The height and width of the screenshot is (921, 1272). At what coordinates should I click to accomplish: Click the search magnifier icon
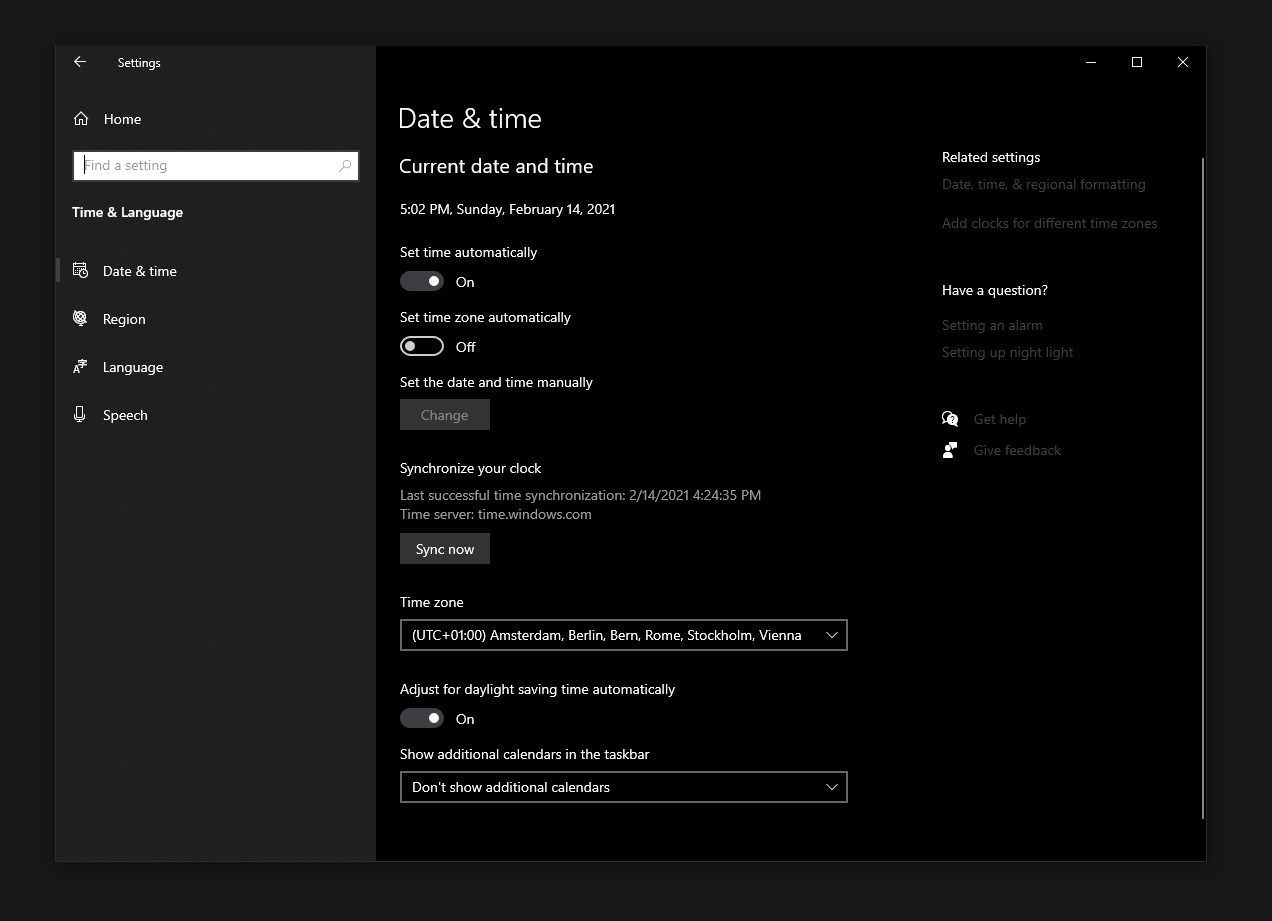[345, 166]
